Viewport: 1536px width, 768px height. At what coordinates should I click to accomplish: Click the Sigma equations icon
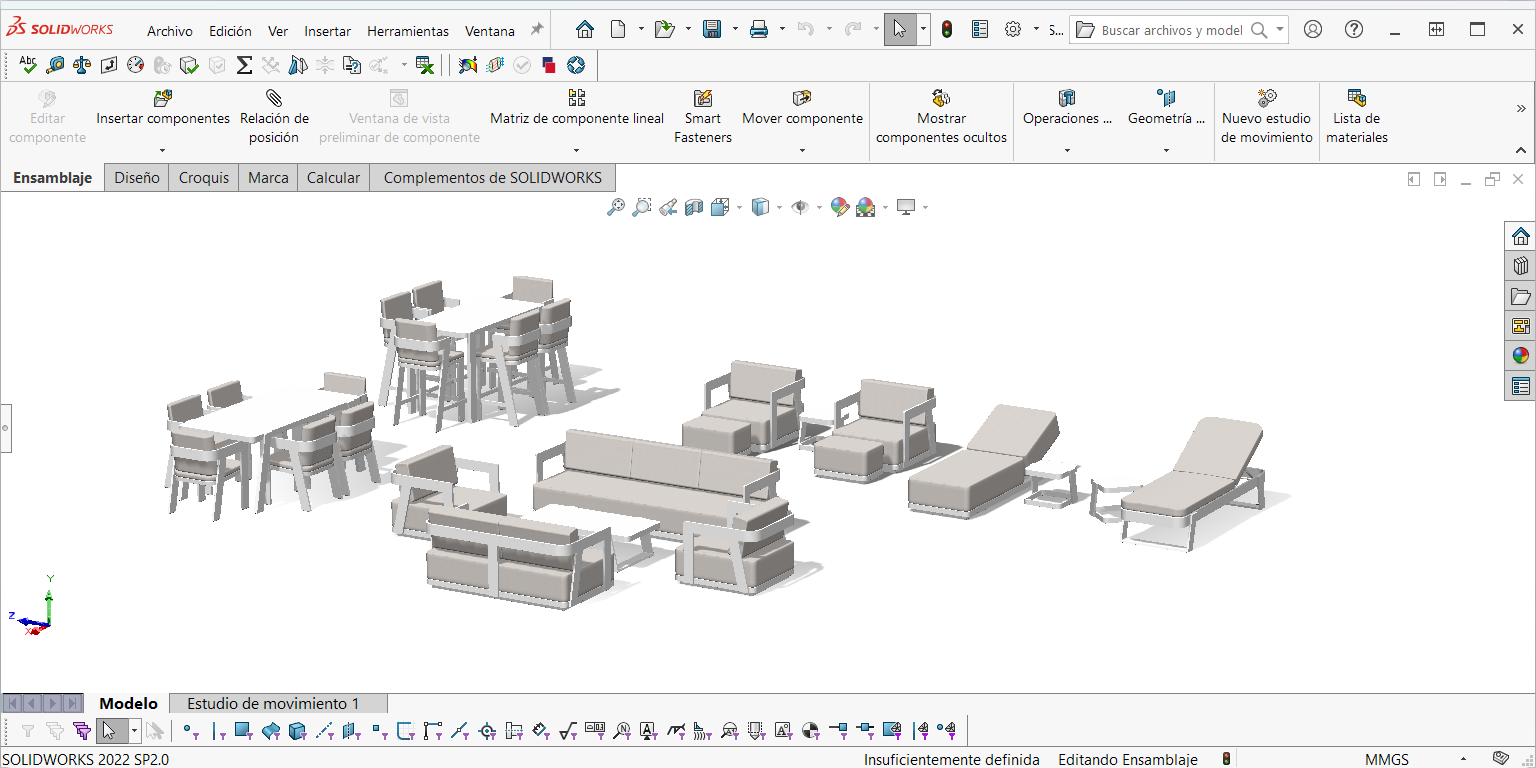point(244,65)
